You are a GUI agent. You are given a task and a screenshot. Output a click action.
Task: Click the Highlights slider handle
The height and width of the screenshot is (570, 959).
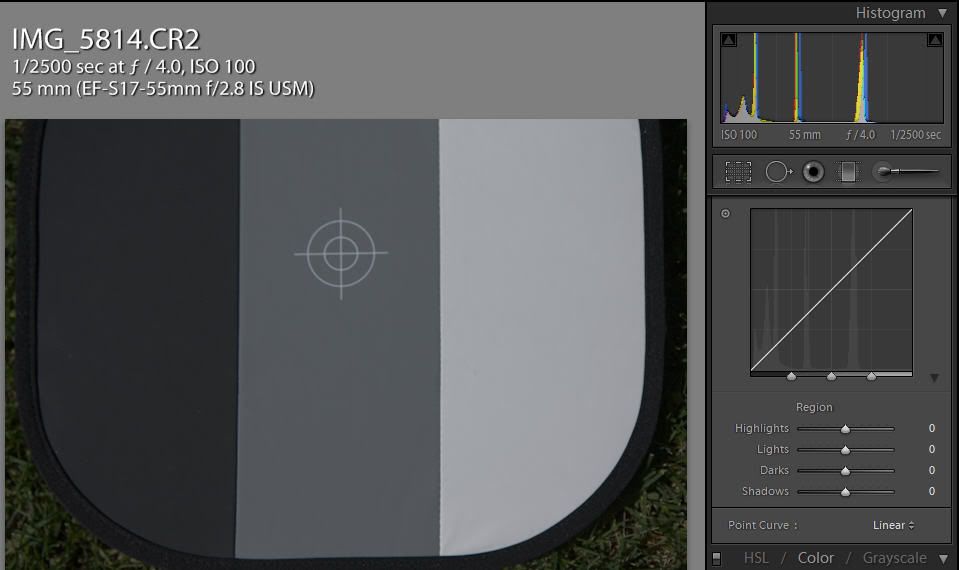845,428
